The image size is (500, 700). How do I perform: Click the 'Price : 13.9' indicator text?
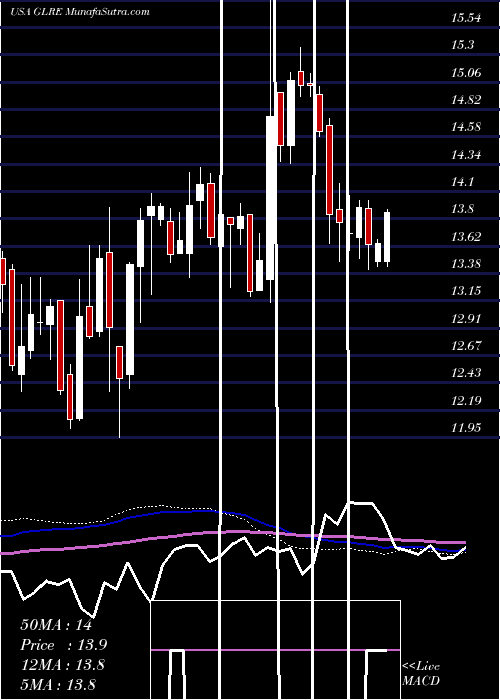(63, 645)
